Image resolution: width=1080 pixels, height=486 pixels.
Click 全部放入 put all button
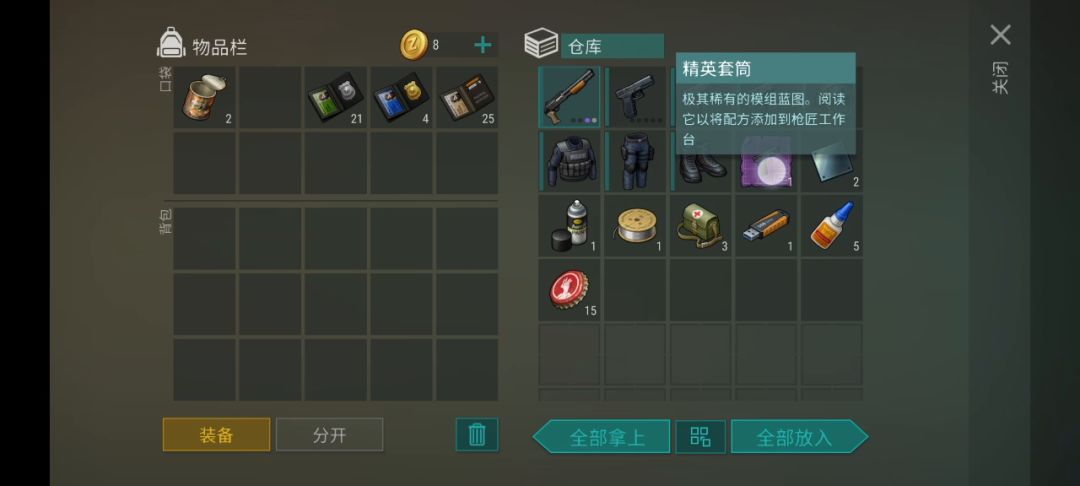(x=799, y=436)
